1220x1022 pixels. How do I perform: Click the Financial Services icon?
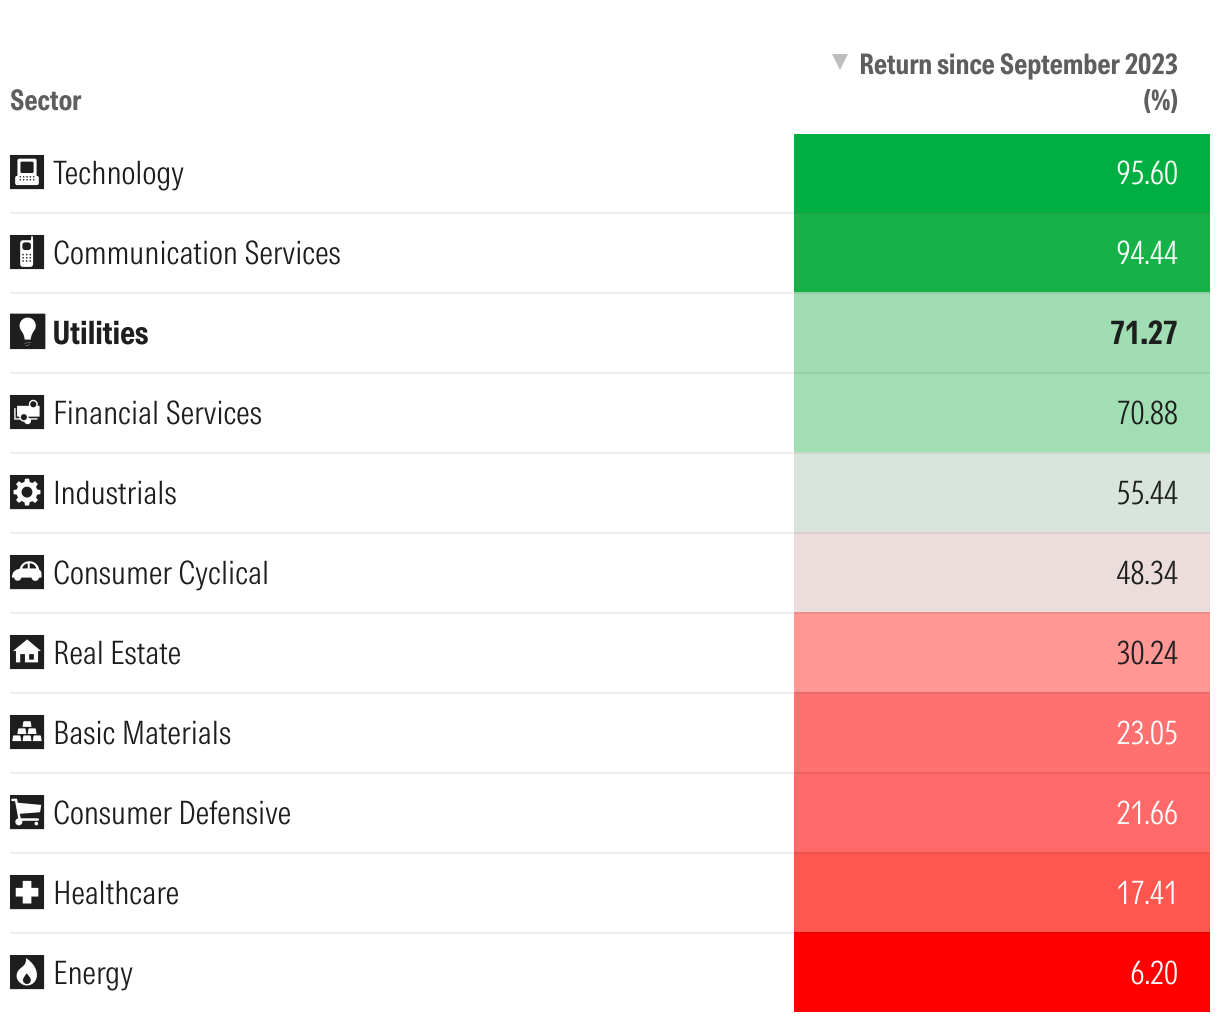coord(27,413)
